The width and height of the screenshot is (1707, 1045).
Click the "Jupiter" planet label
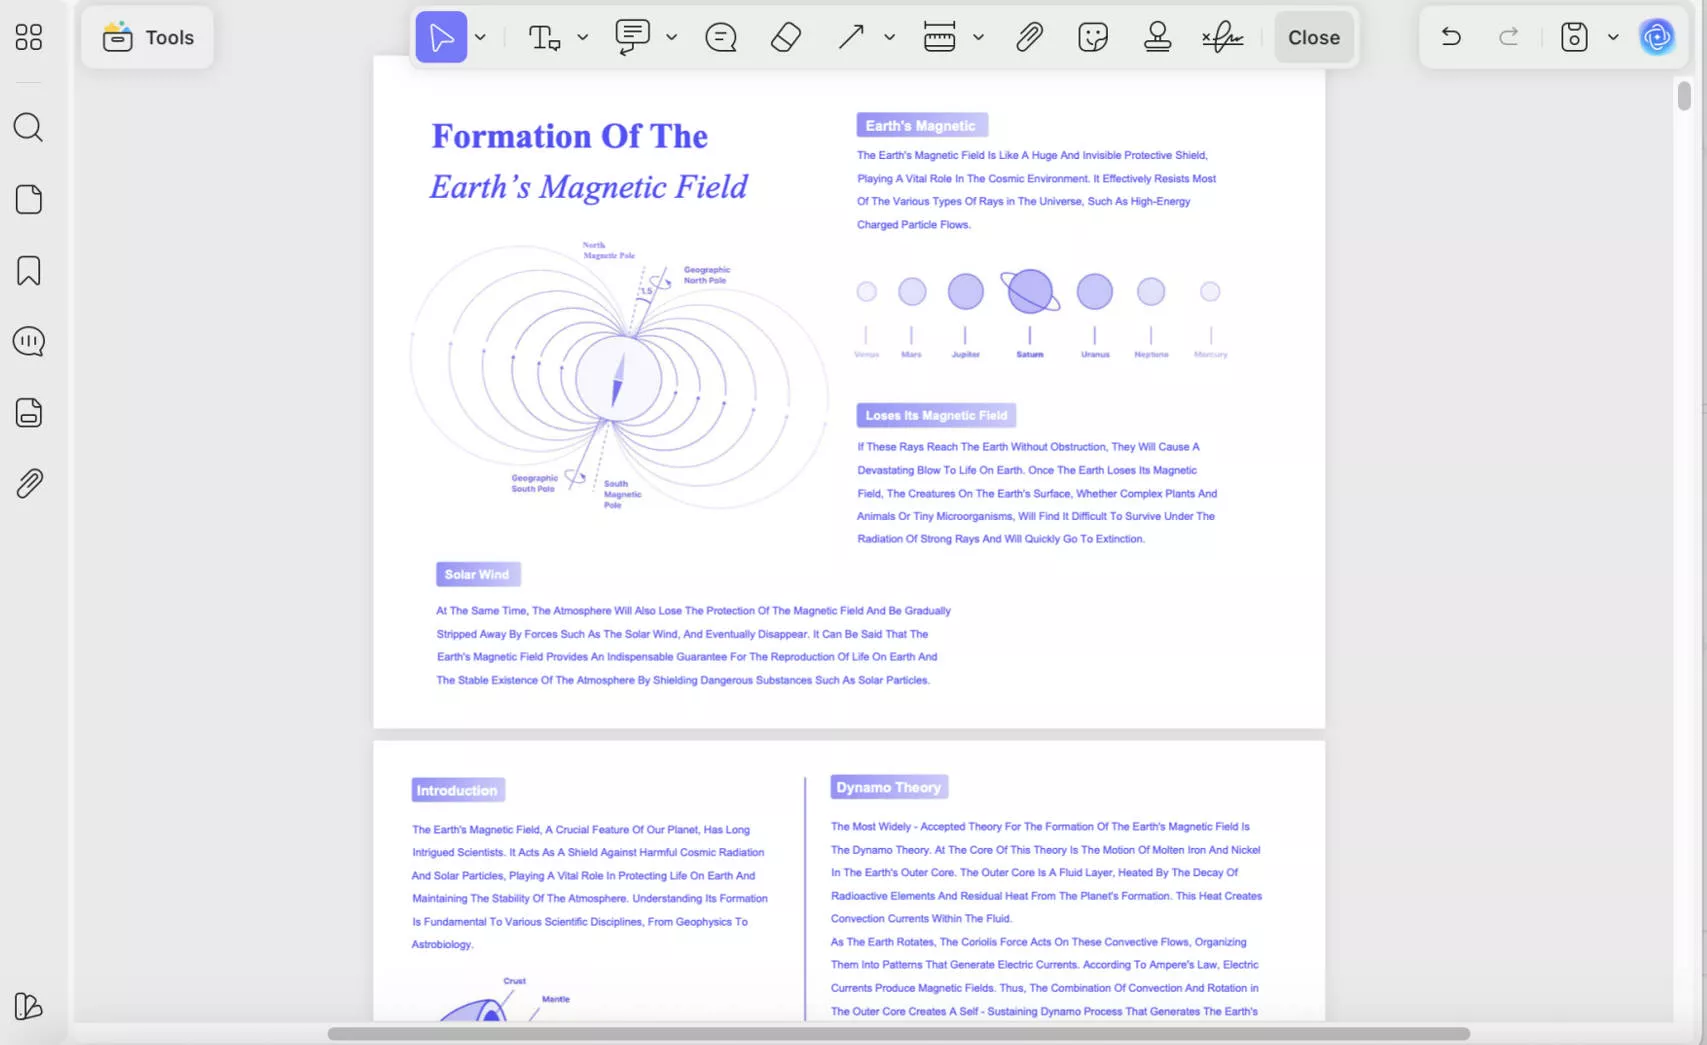pyautogui.click(x=966, y=354)
